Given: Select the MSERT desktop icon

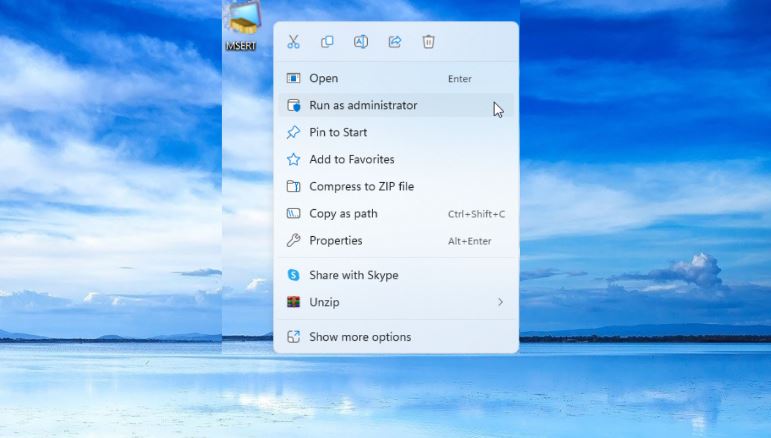Looking at the screenshot, I should (x=241, y=26).
